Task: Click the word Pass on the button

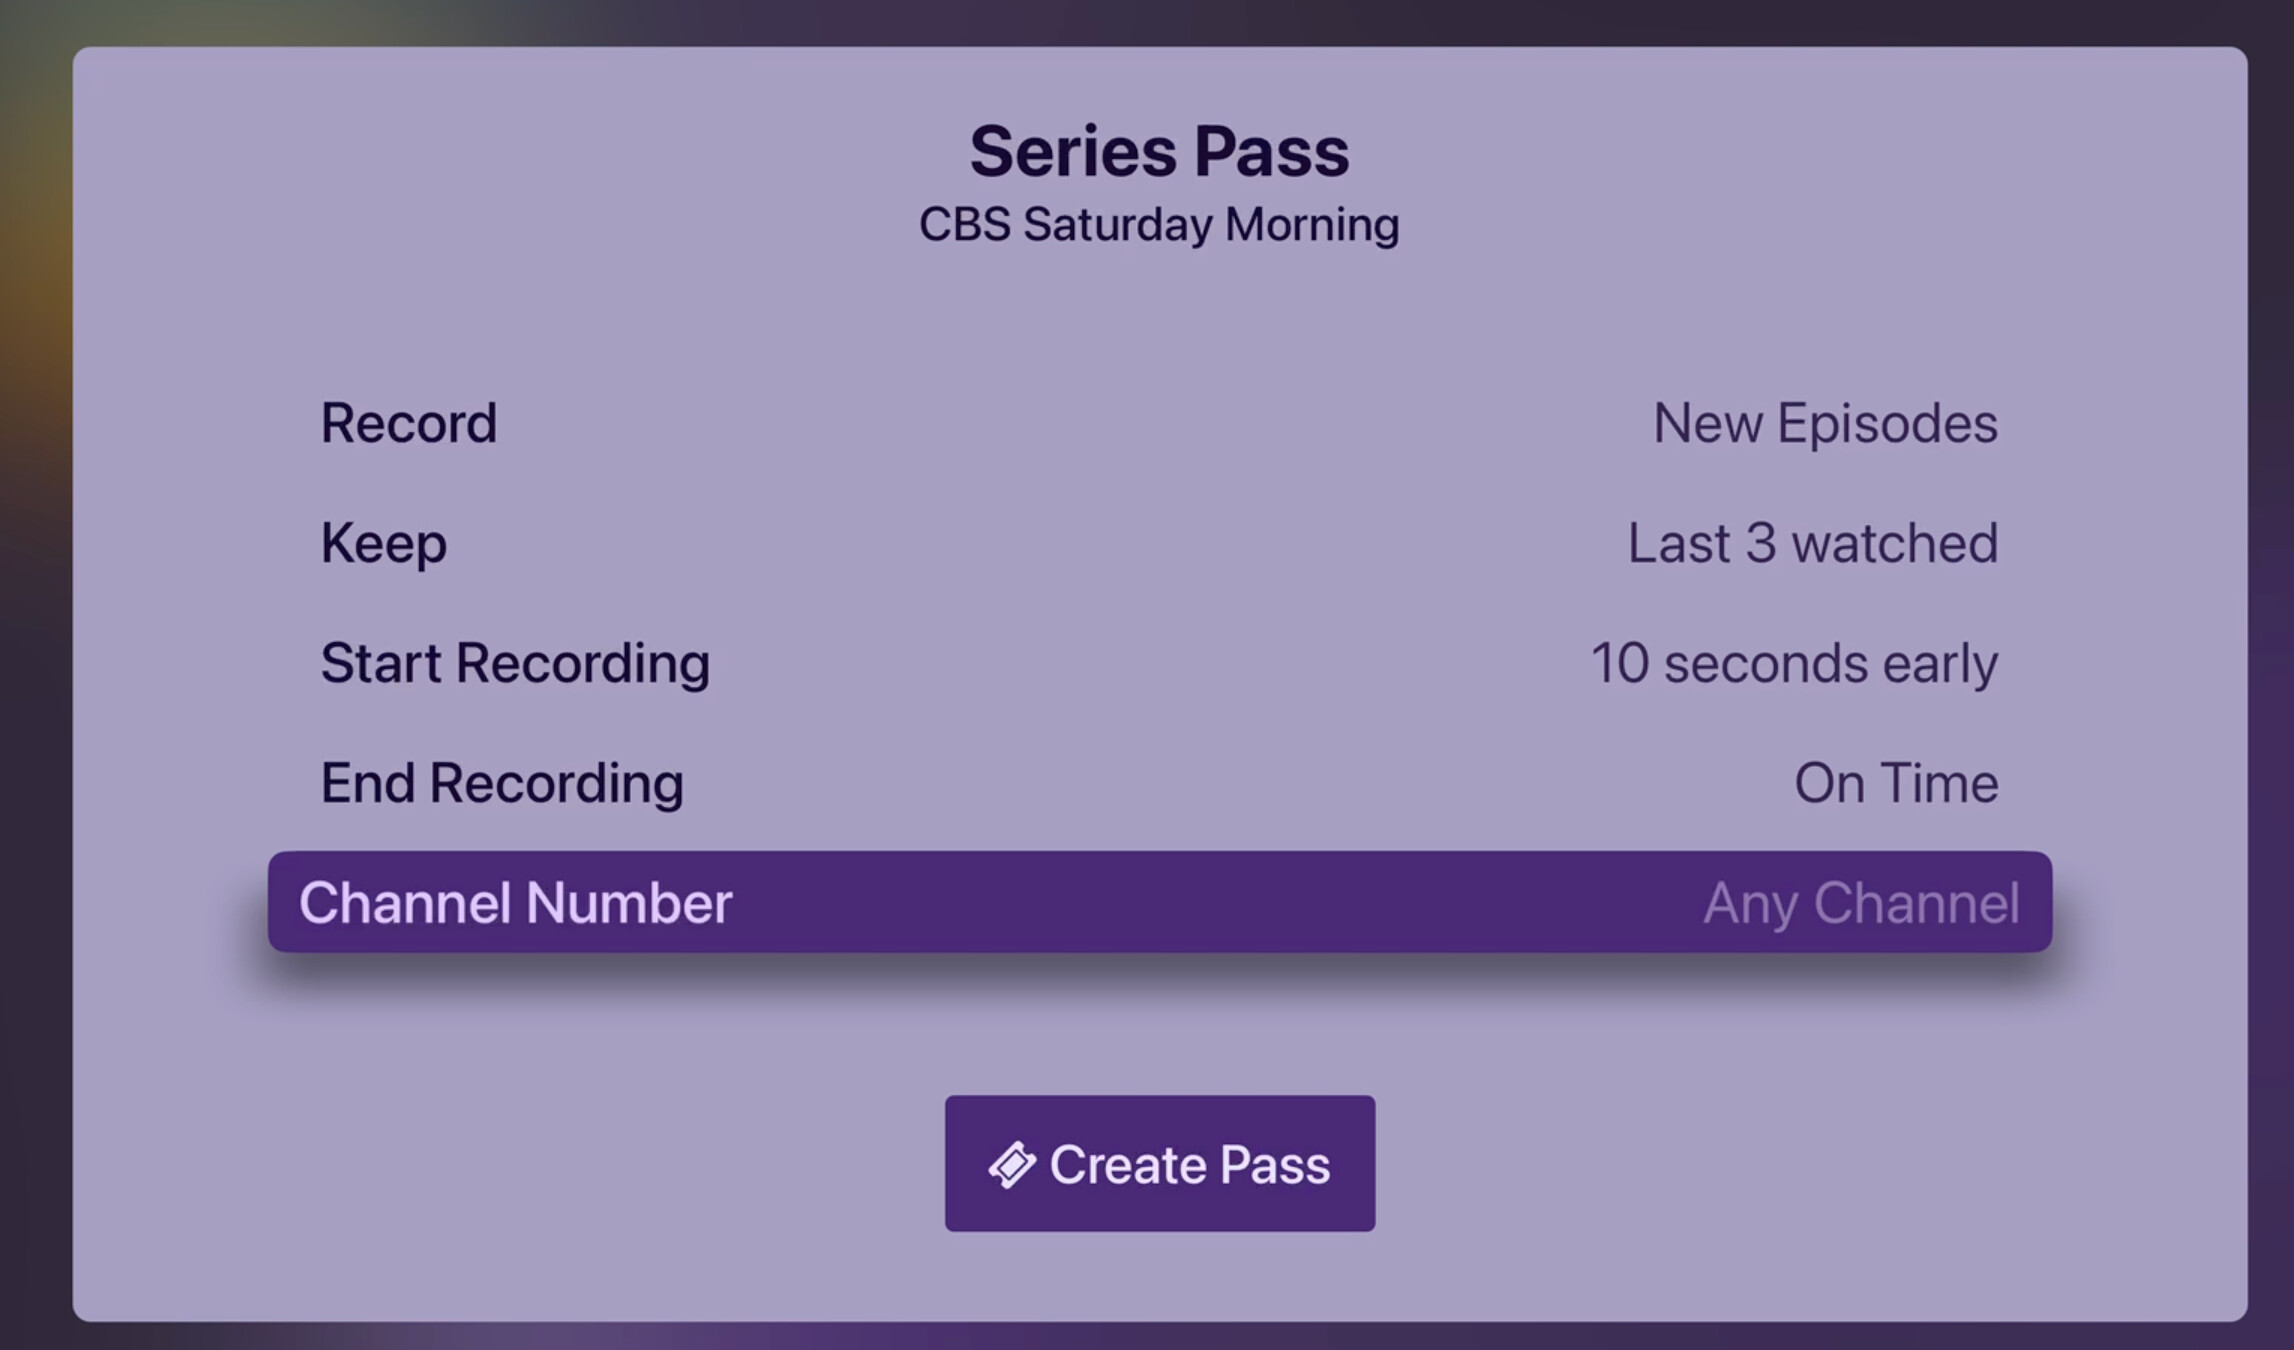Action: pos(1275,1165)
